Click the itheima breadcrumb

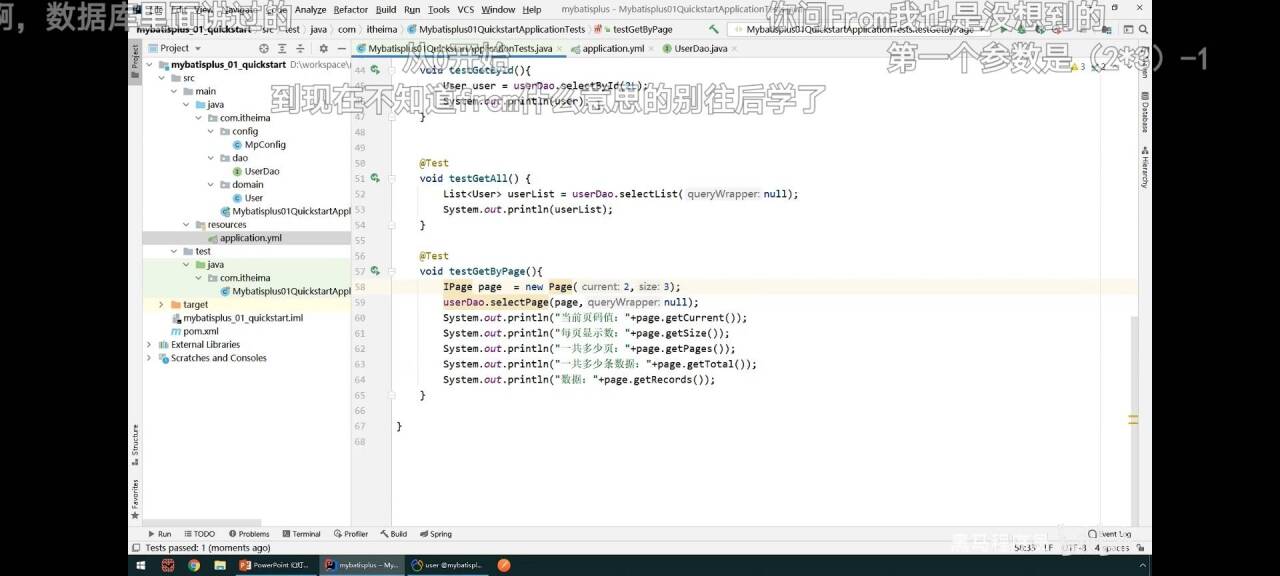click(x=380, y=29)
